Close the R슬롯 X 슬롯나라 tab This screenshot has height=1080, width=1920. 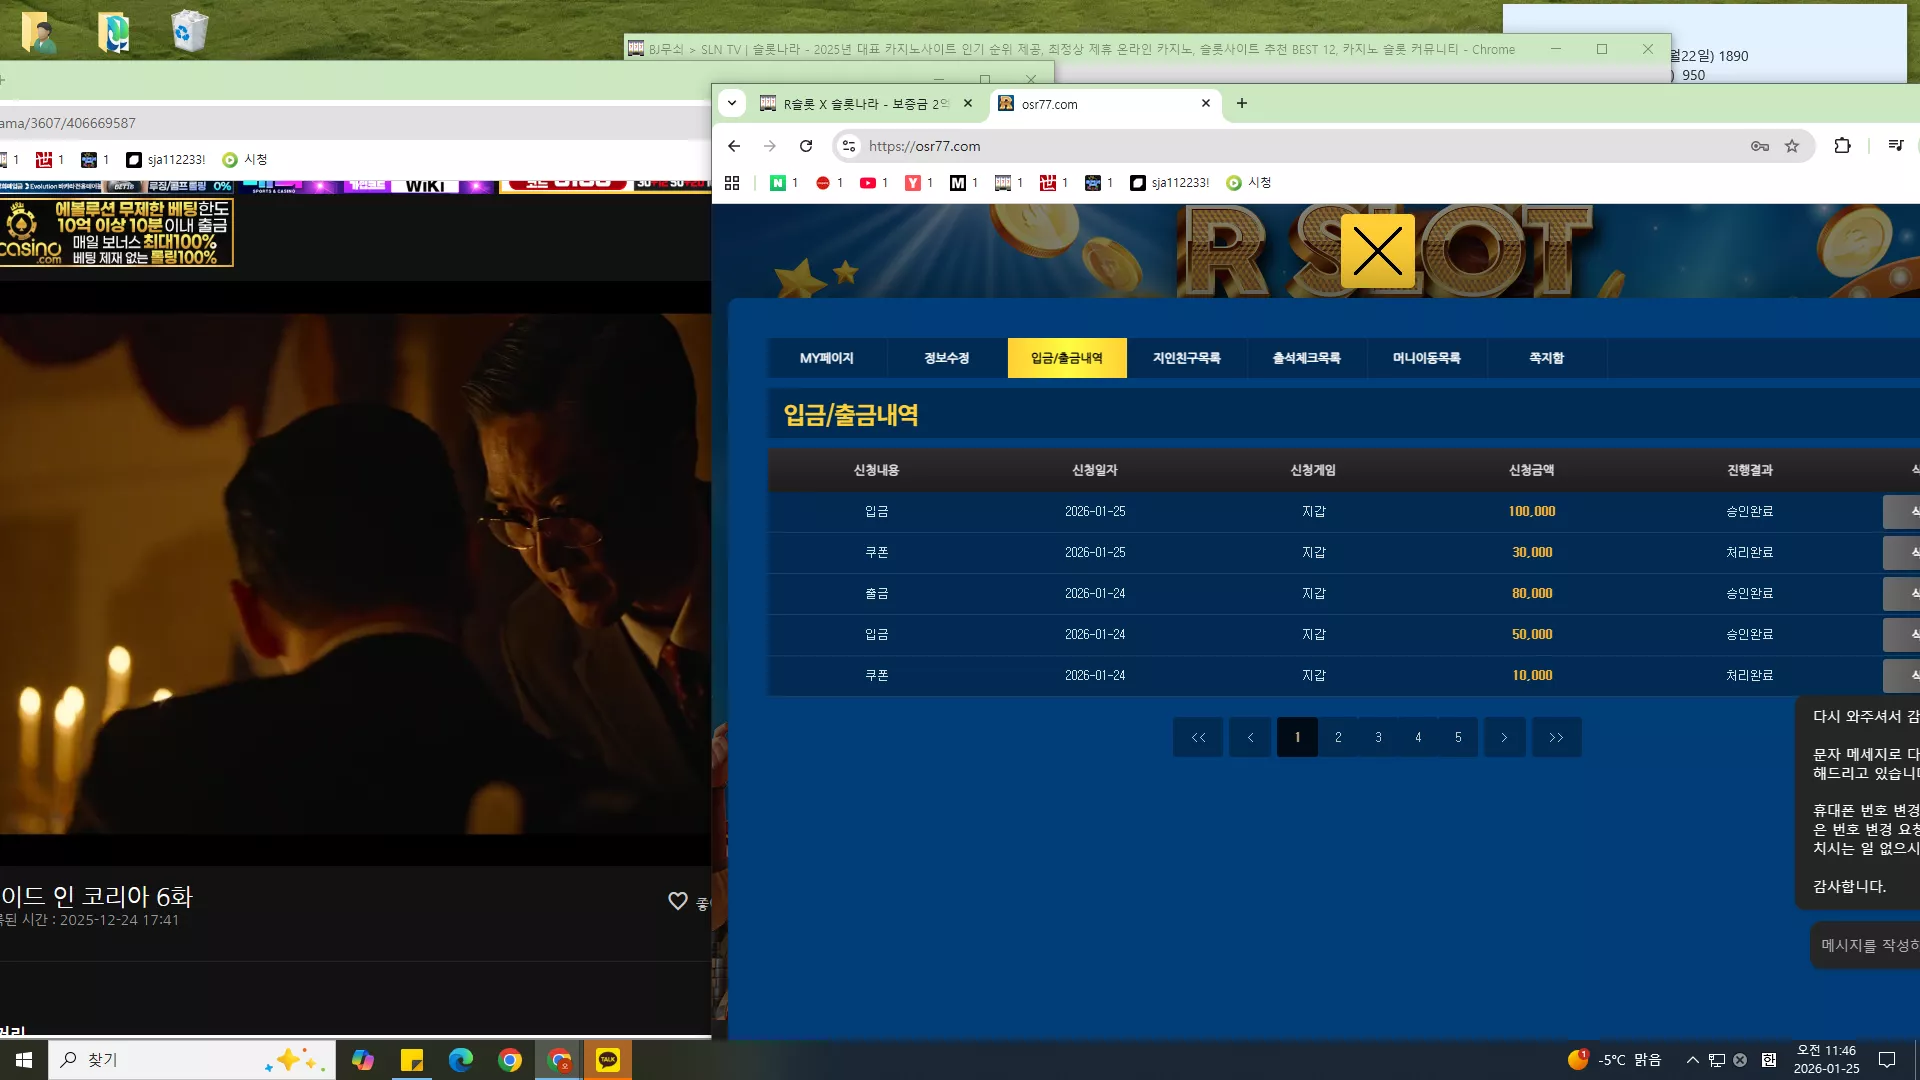(968, 103)
